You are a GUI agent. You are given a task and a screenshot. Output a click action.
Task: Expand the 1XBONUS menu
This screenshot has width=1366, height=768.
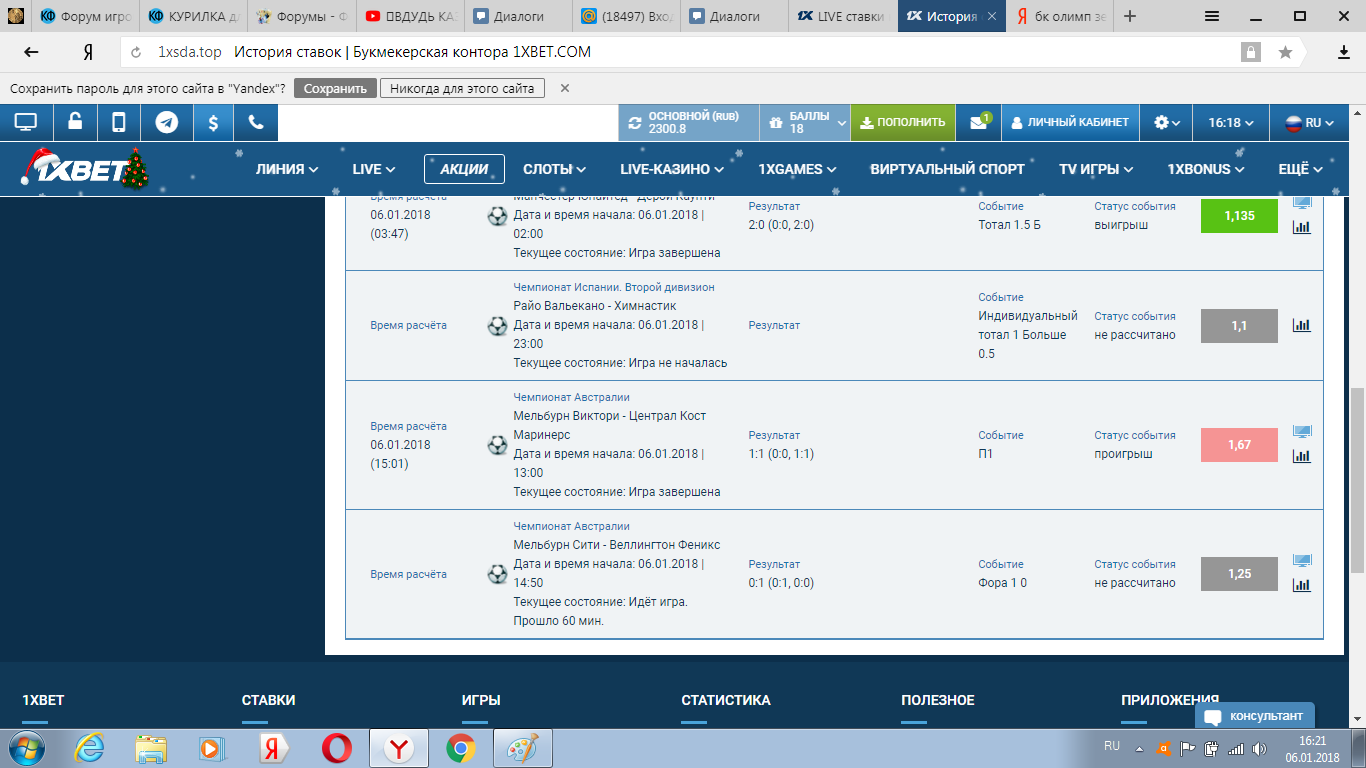1206,169
